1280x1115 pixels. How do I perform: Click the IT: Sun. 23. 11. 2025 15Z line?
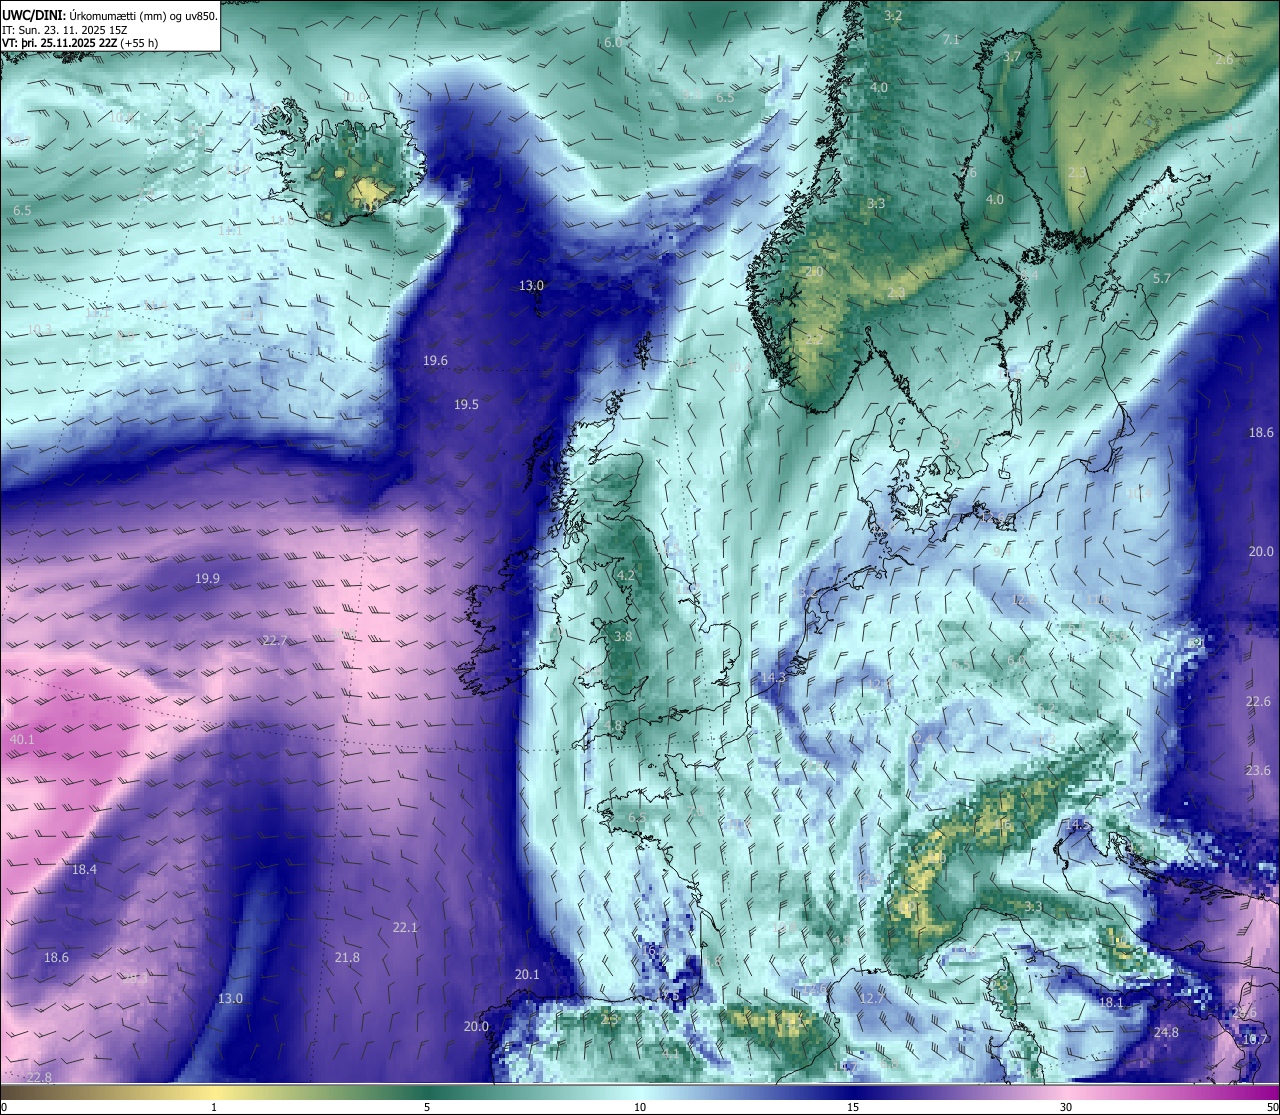pos(64,29)
